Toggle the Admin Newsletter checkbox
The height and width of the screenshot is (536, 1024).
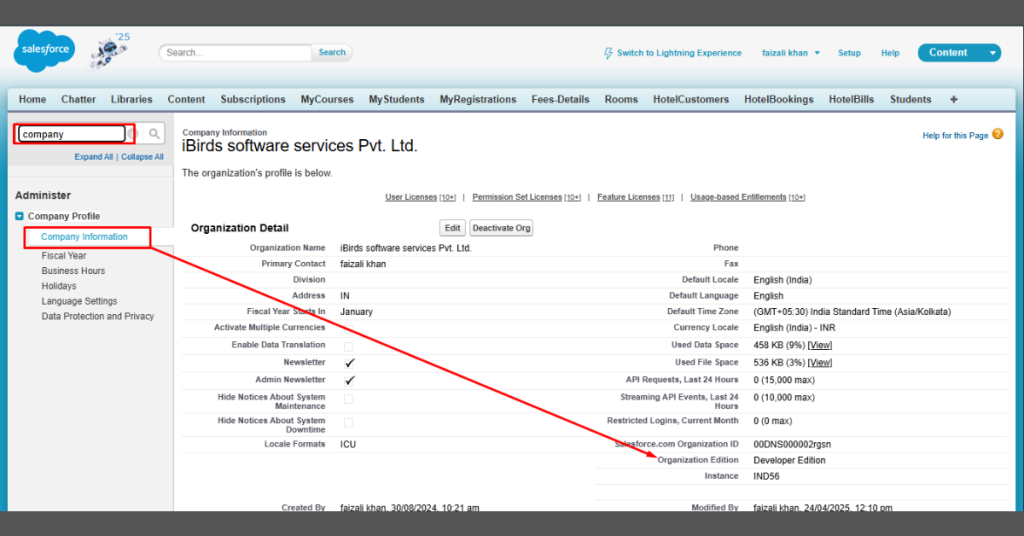(x=349, y=381)
